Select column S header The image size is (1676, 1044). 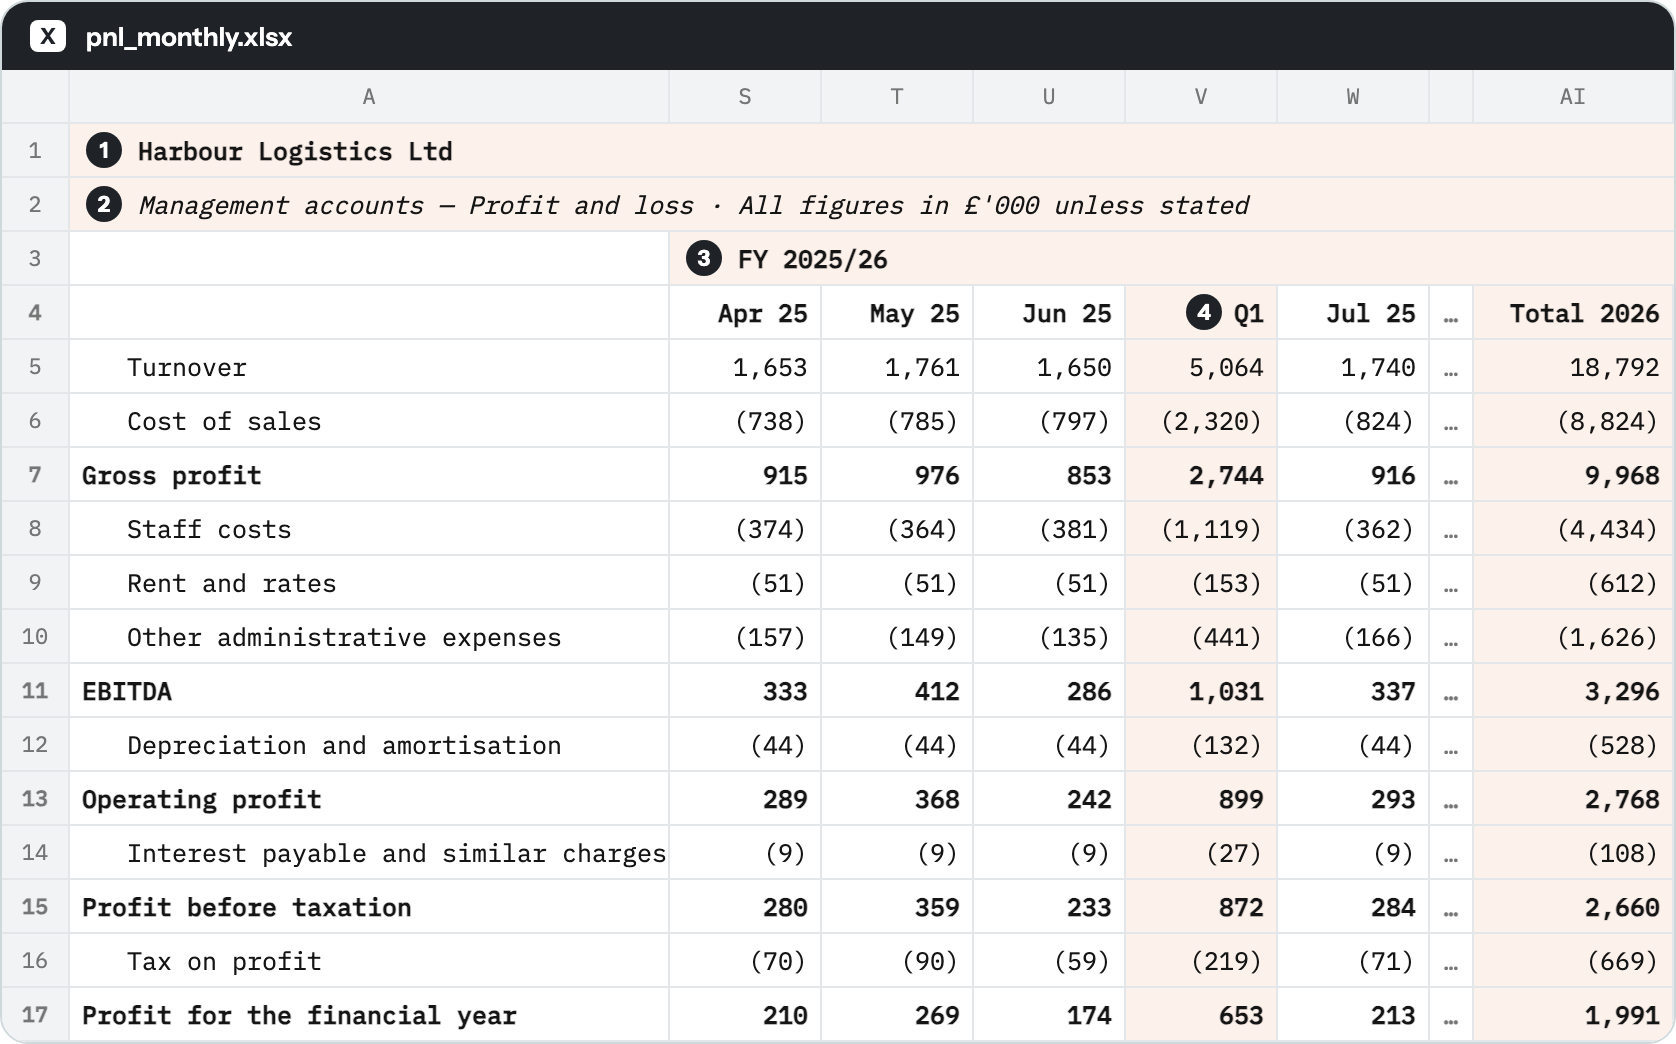tap(745, 97)
